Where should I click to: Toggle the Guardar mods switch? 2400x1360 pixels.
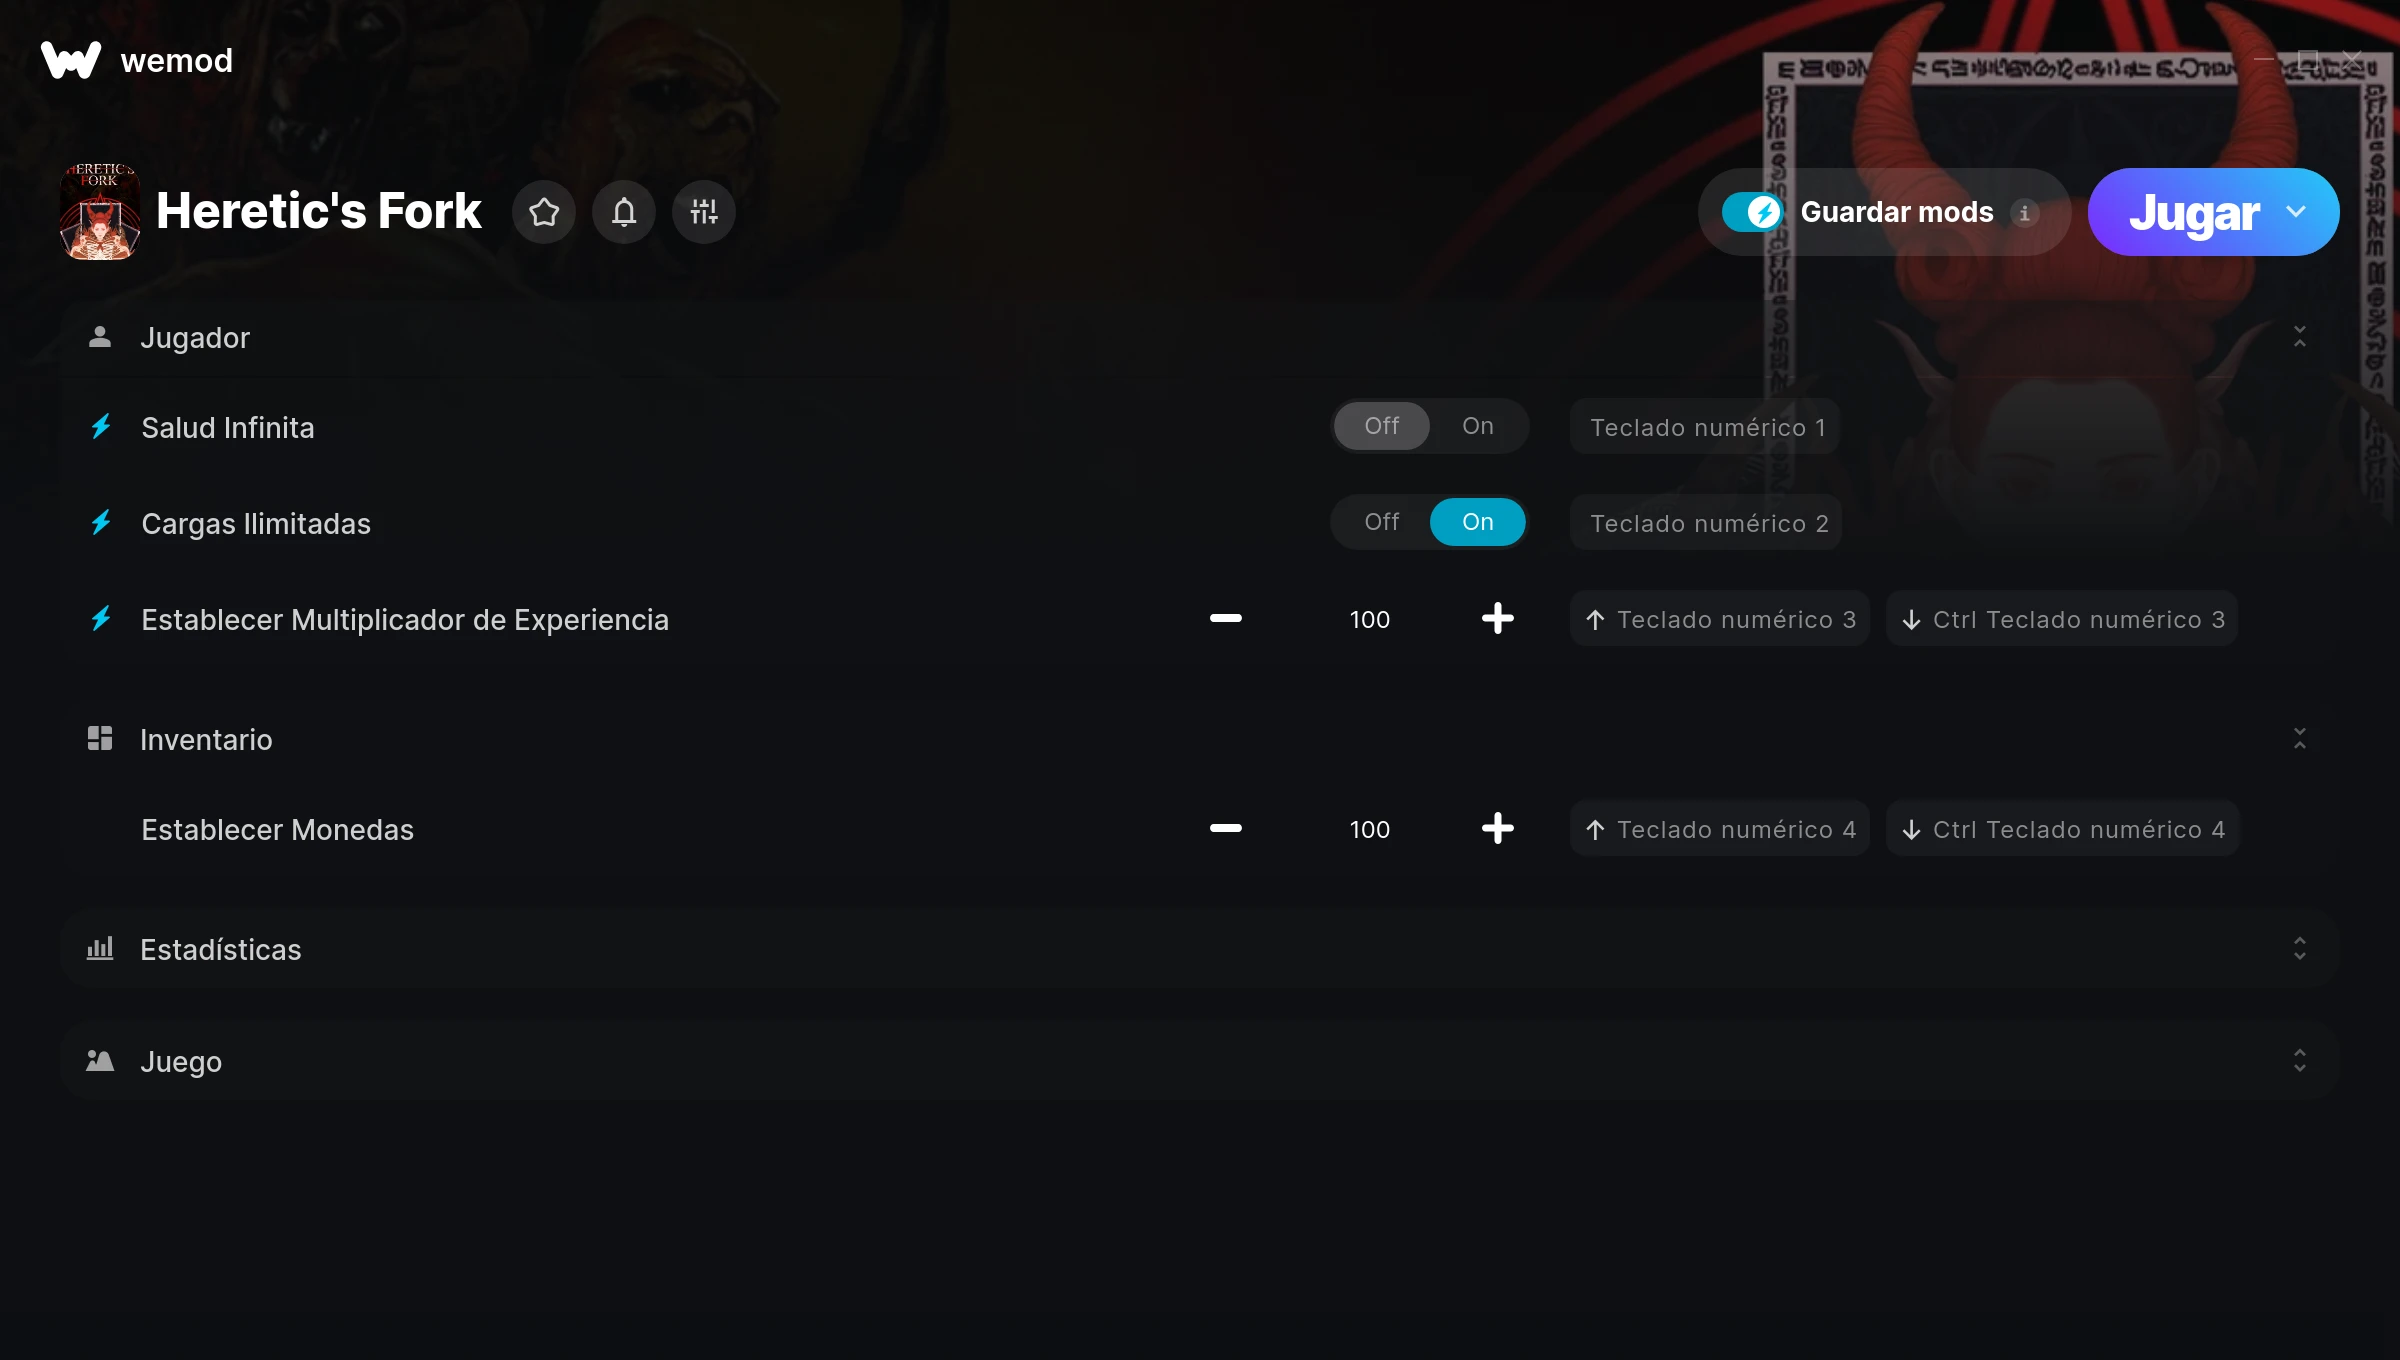(1752, 212)
